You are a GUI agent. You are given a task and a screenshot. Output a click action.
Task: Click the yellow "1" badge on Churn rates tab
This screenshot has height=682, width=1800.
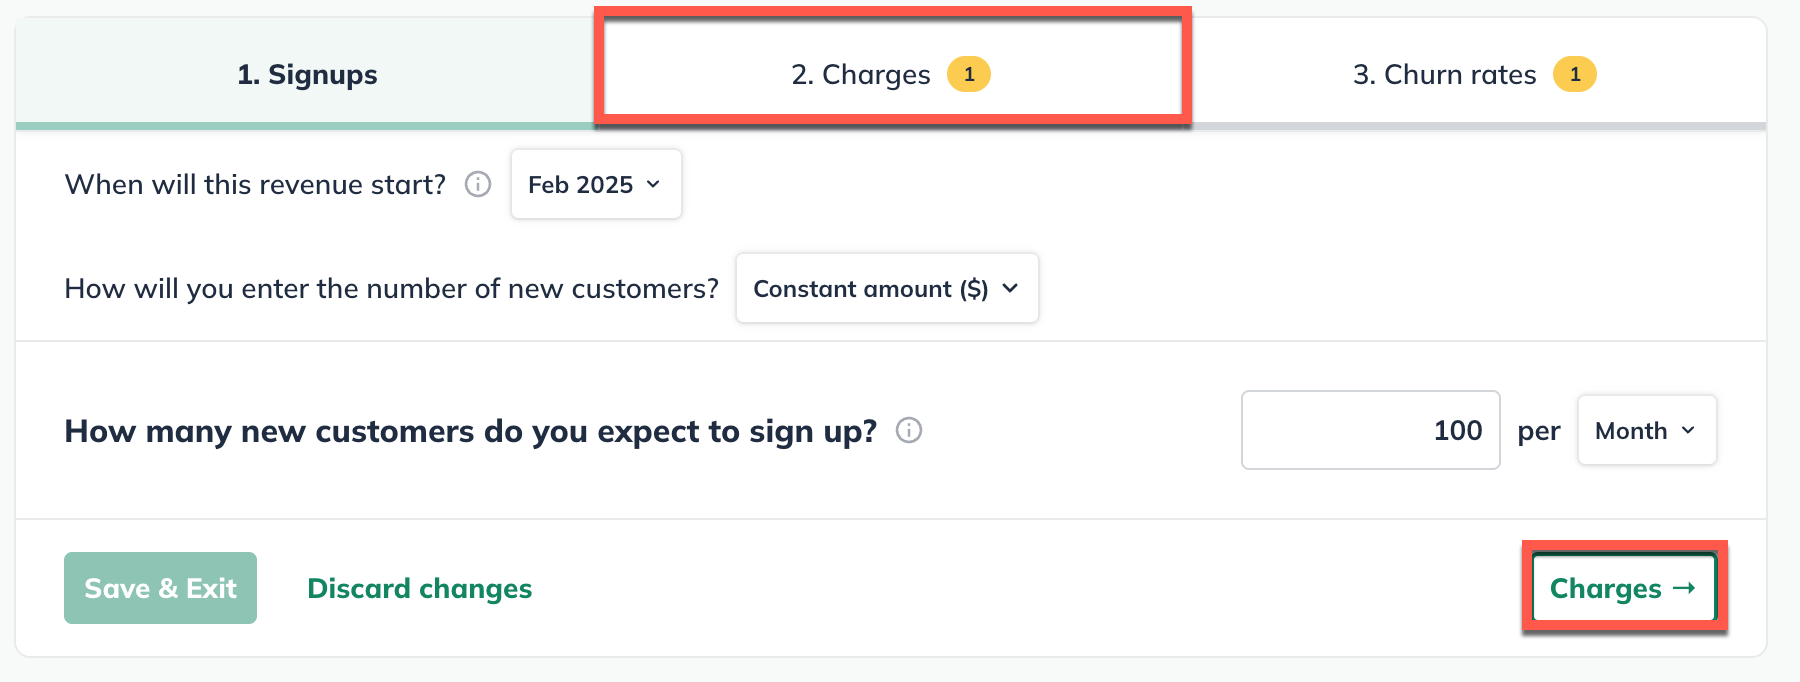pos(1577,73)
